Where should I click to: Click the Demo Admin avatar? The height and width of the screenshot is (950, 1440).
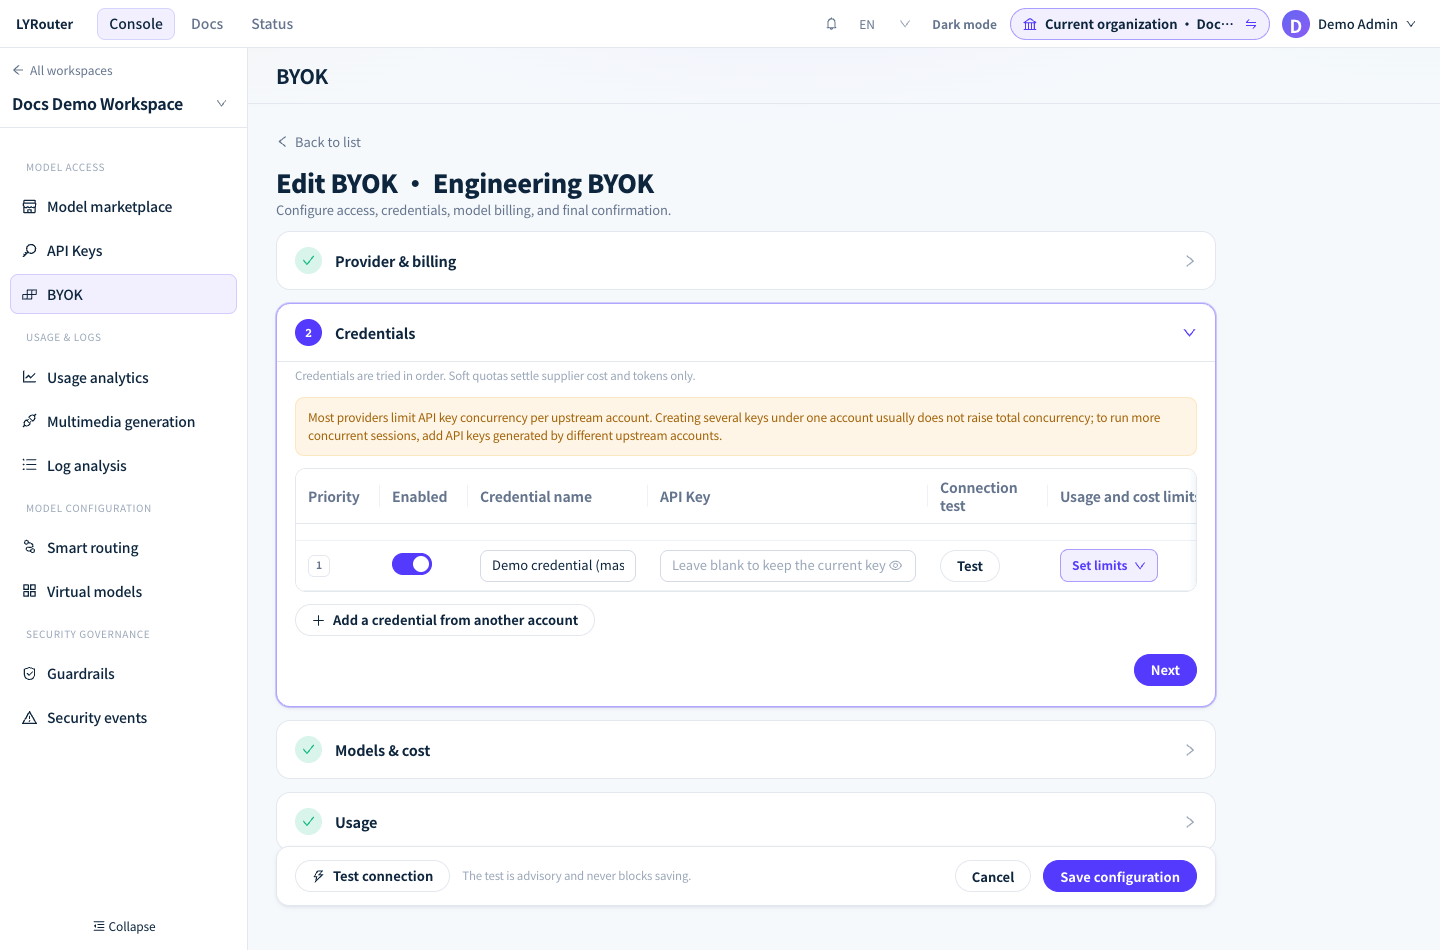tap(1296, 24)
